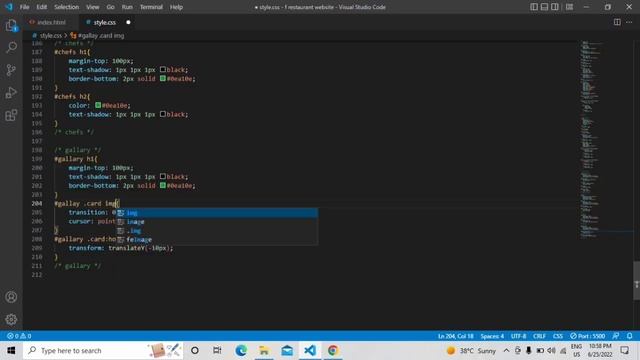The image size is (640, 360).
Task: Click CSS language mode in status bar
Action: click(558, 336)
